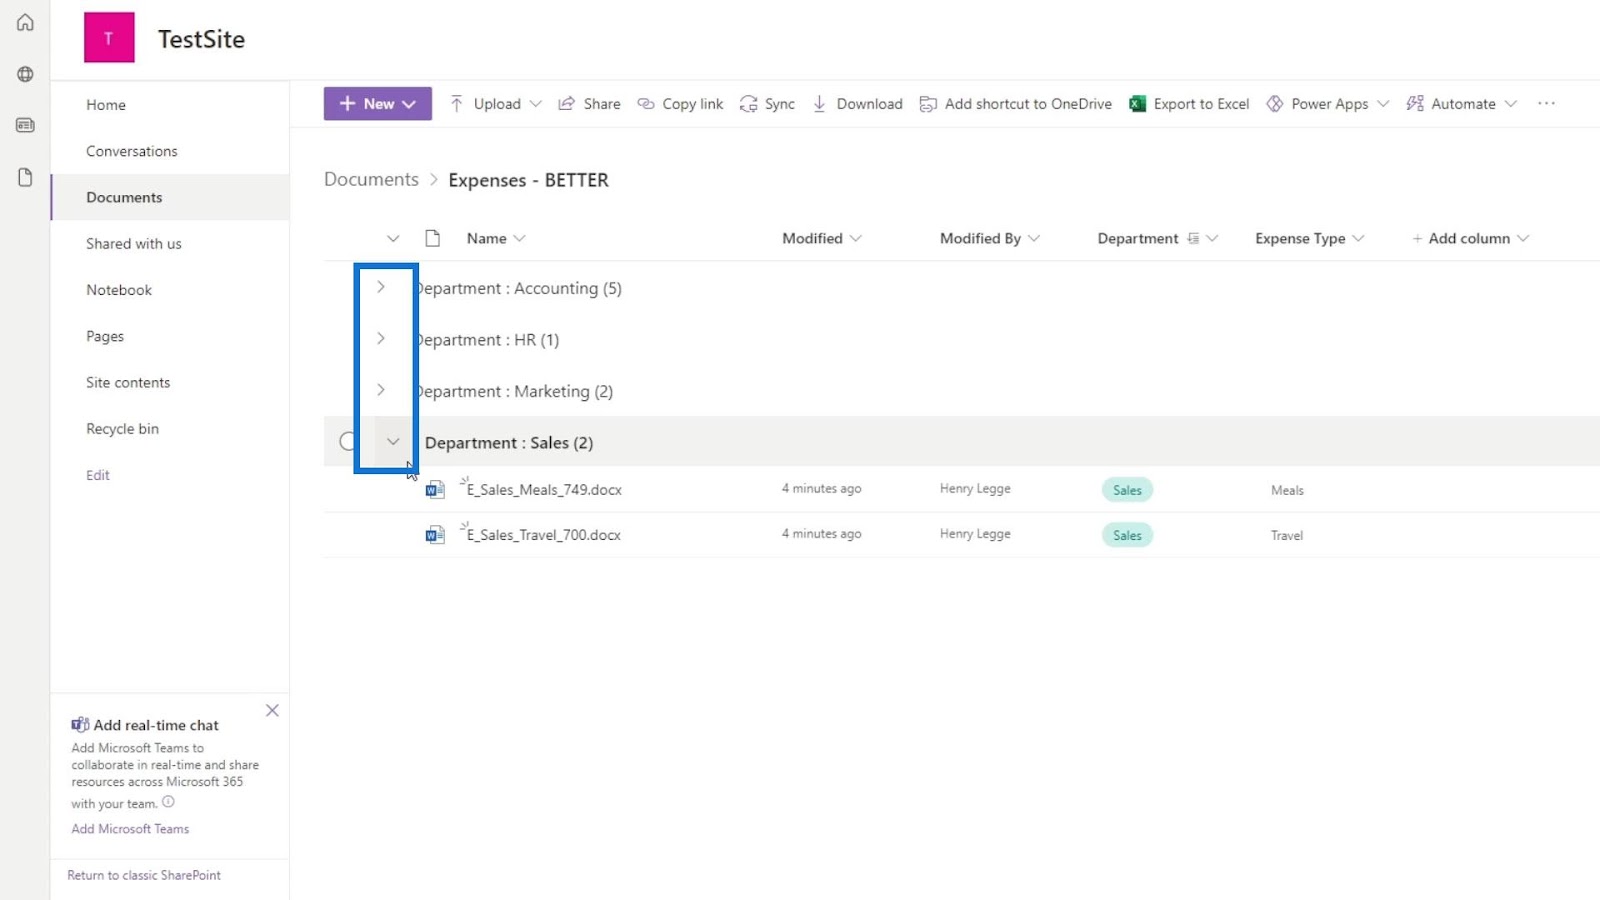Click the file type column header icon
This screenshot has width=1600, height=900.
[x=433, y=238]
